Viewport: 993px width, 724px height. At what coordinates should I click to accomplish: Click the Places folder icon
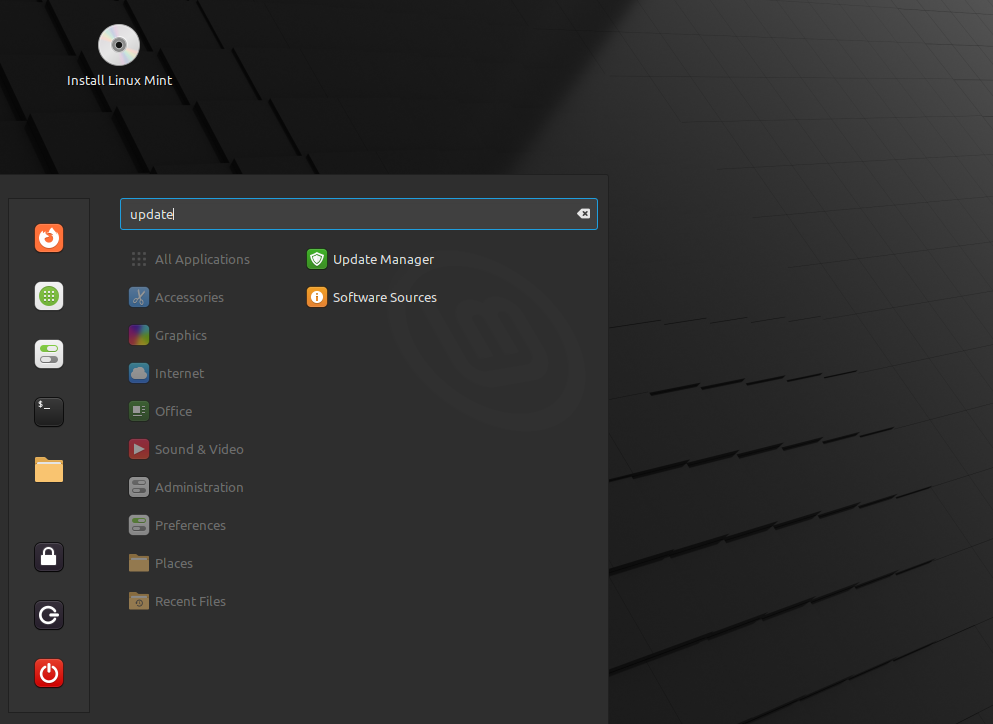139,563
